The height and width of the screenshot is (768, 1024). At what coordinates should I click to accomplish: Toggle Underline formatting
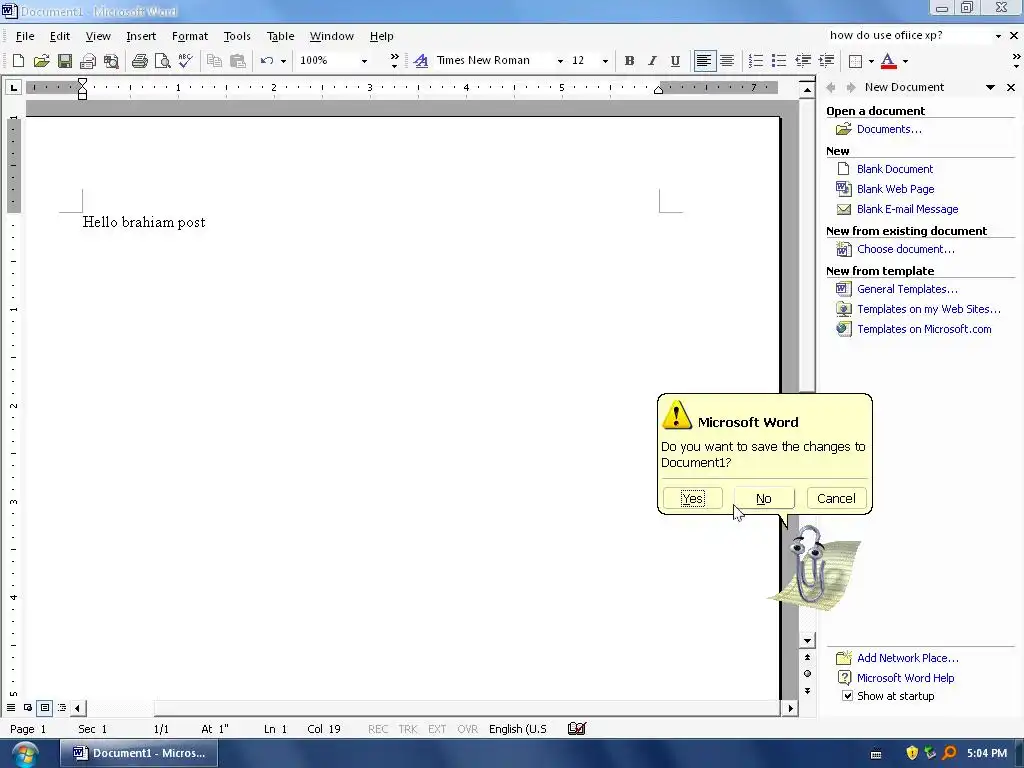(675, 61)
